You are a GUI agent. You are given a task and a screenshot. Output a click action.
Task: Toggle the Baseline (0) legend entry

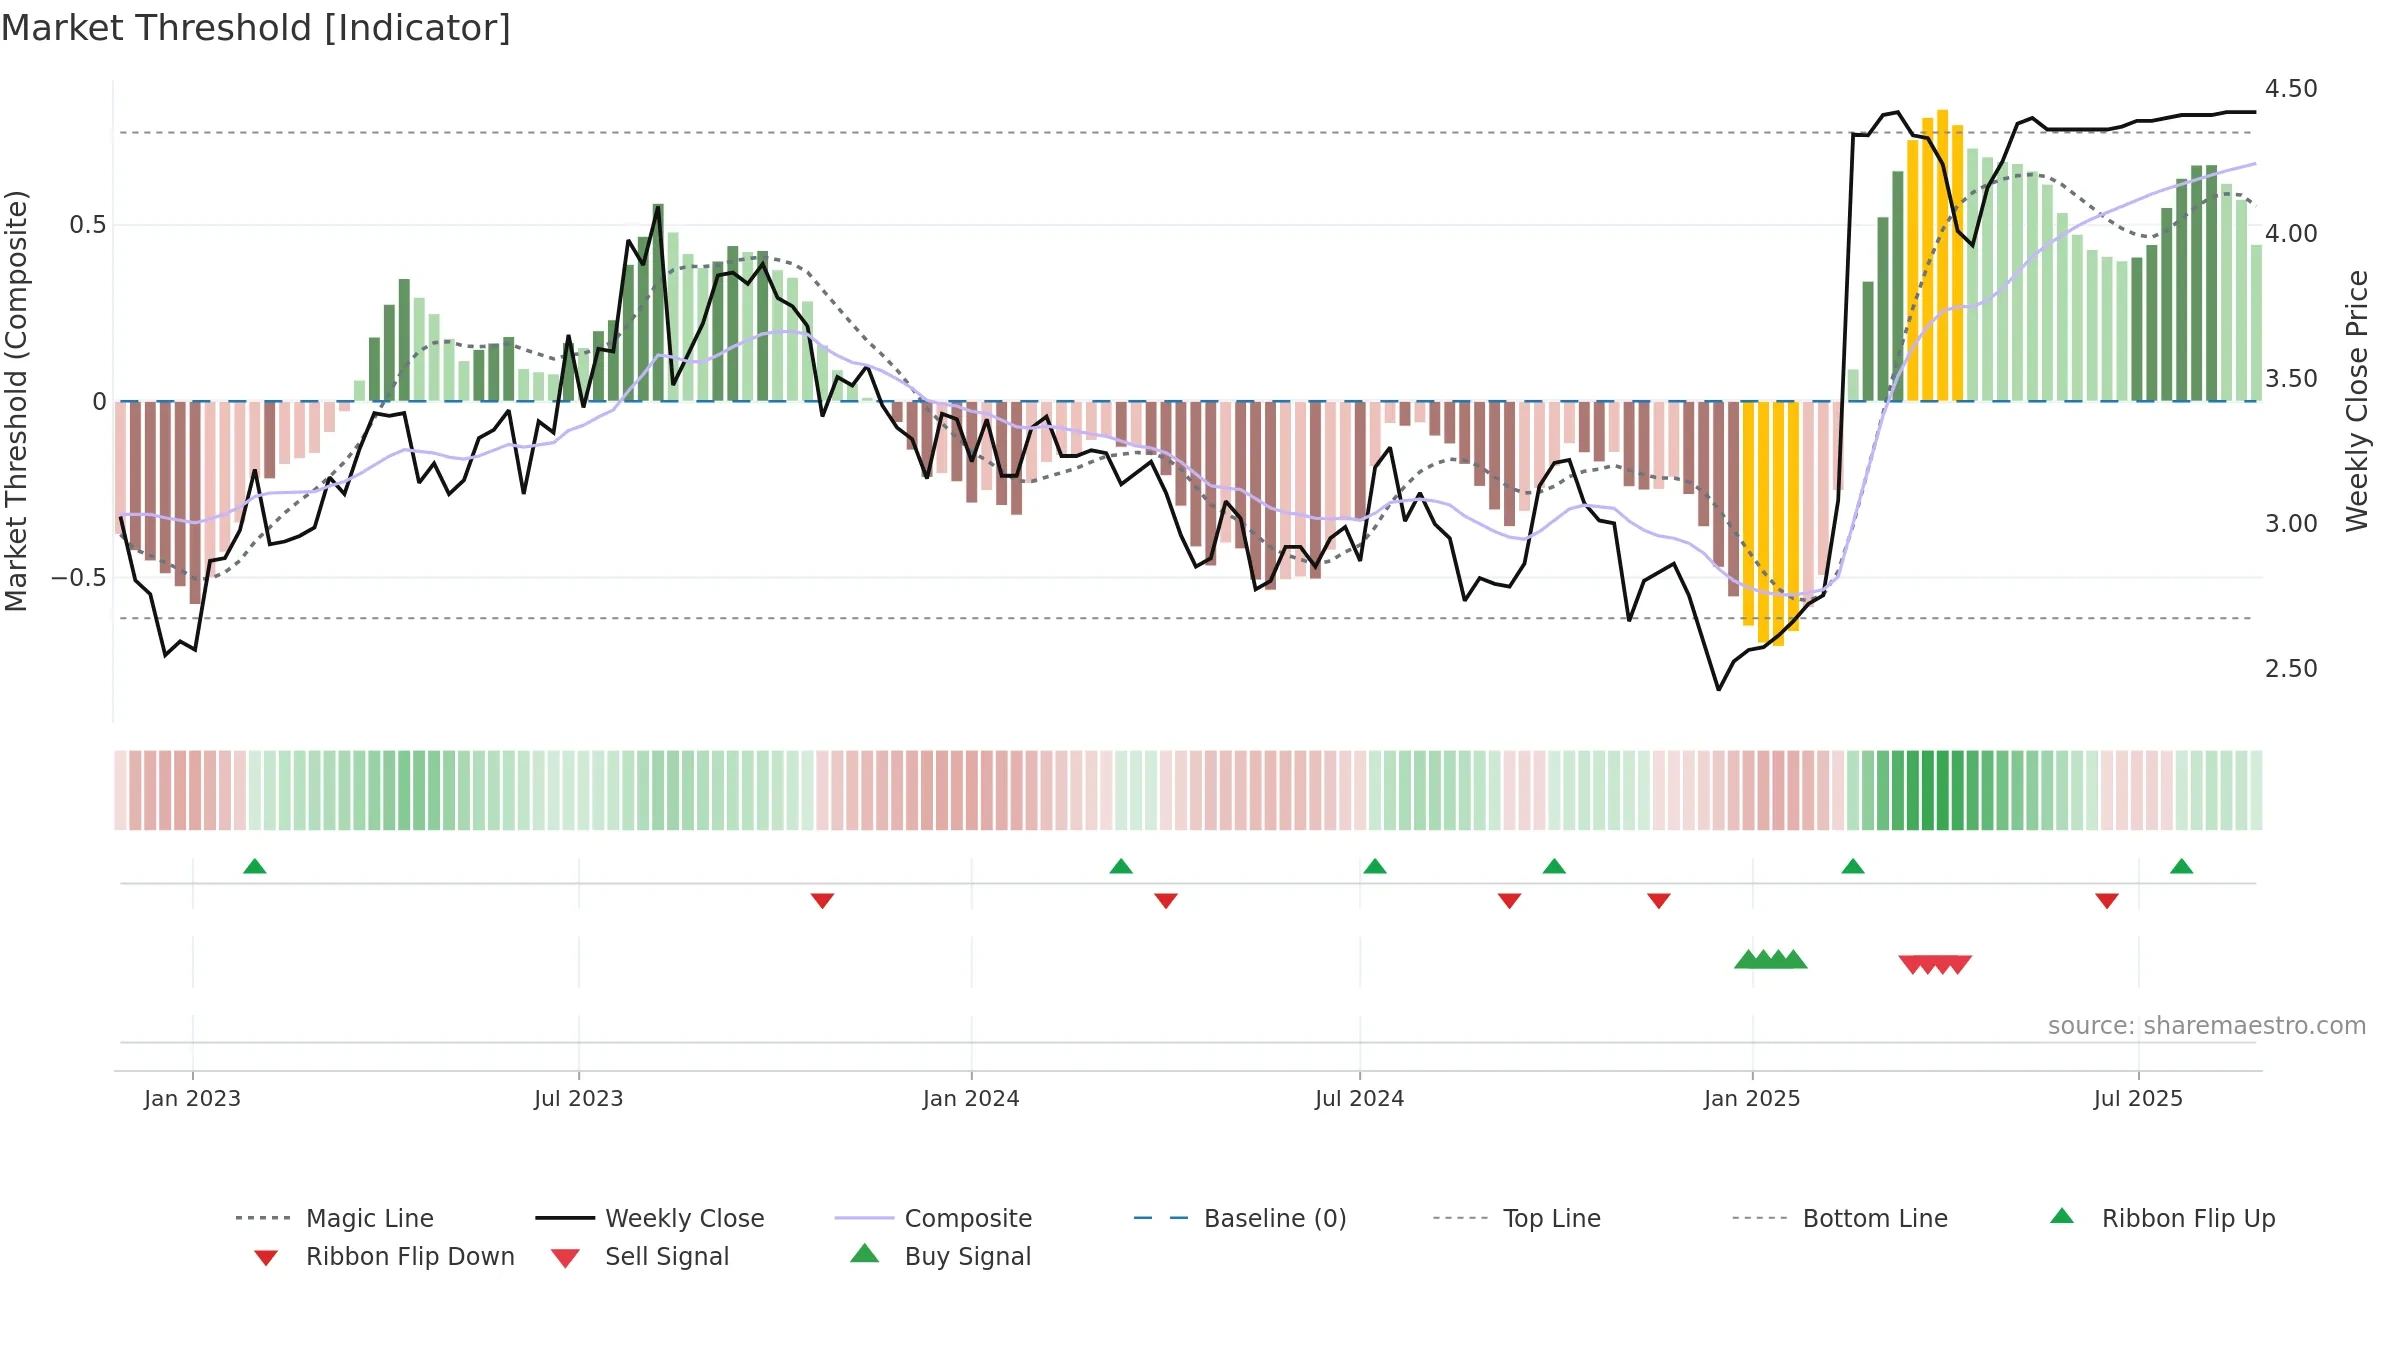pos(1240,1218)
